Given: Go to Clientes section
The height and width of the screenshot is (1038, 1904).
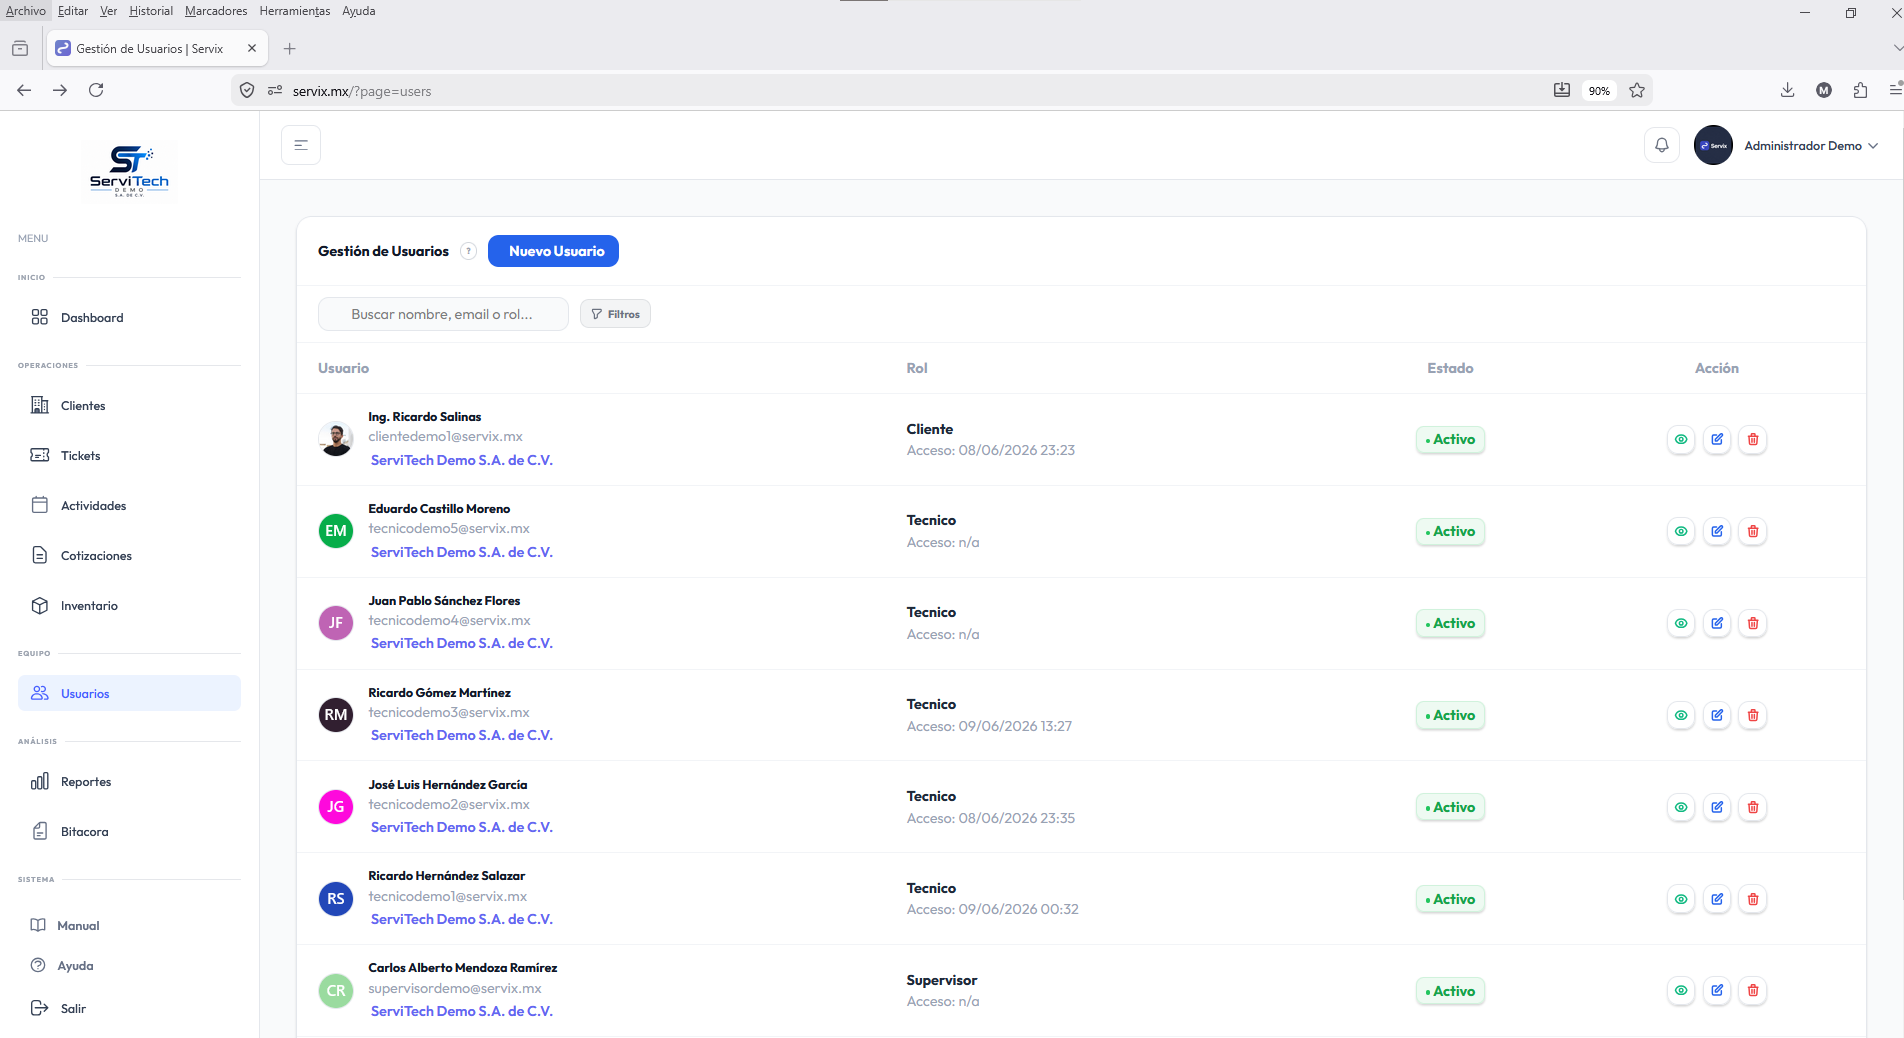Looking at the screenshot, I should coord(129,405).
